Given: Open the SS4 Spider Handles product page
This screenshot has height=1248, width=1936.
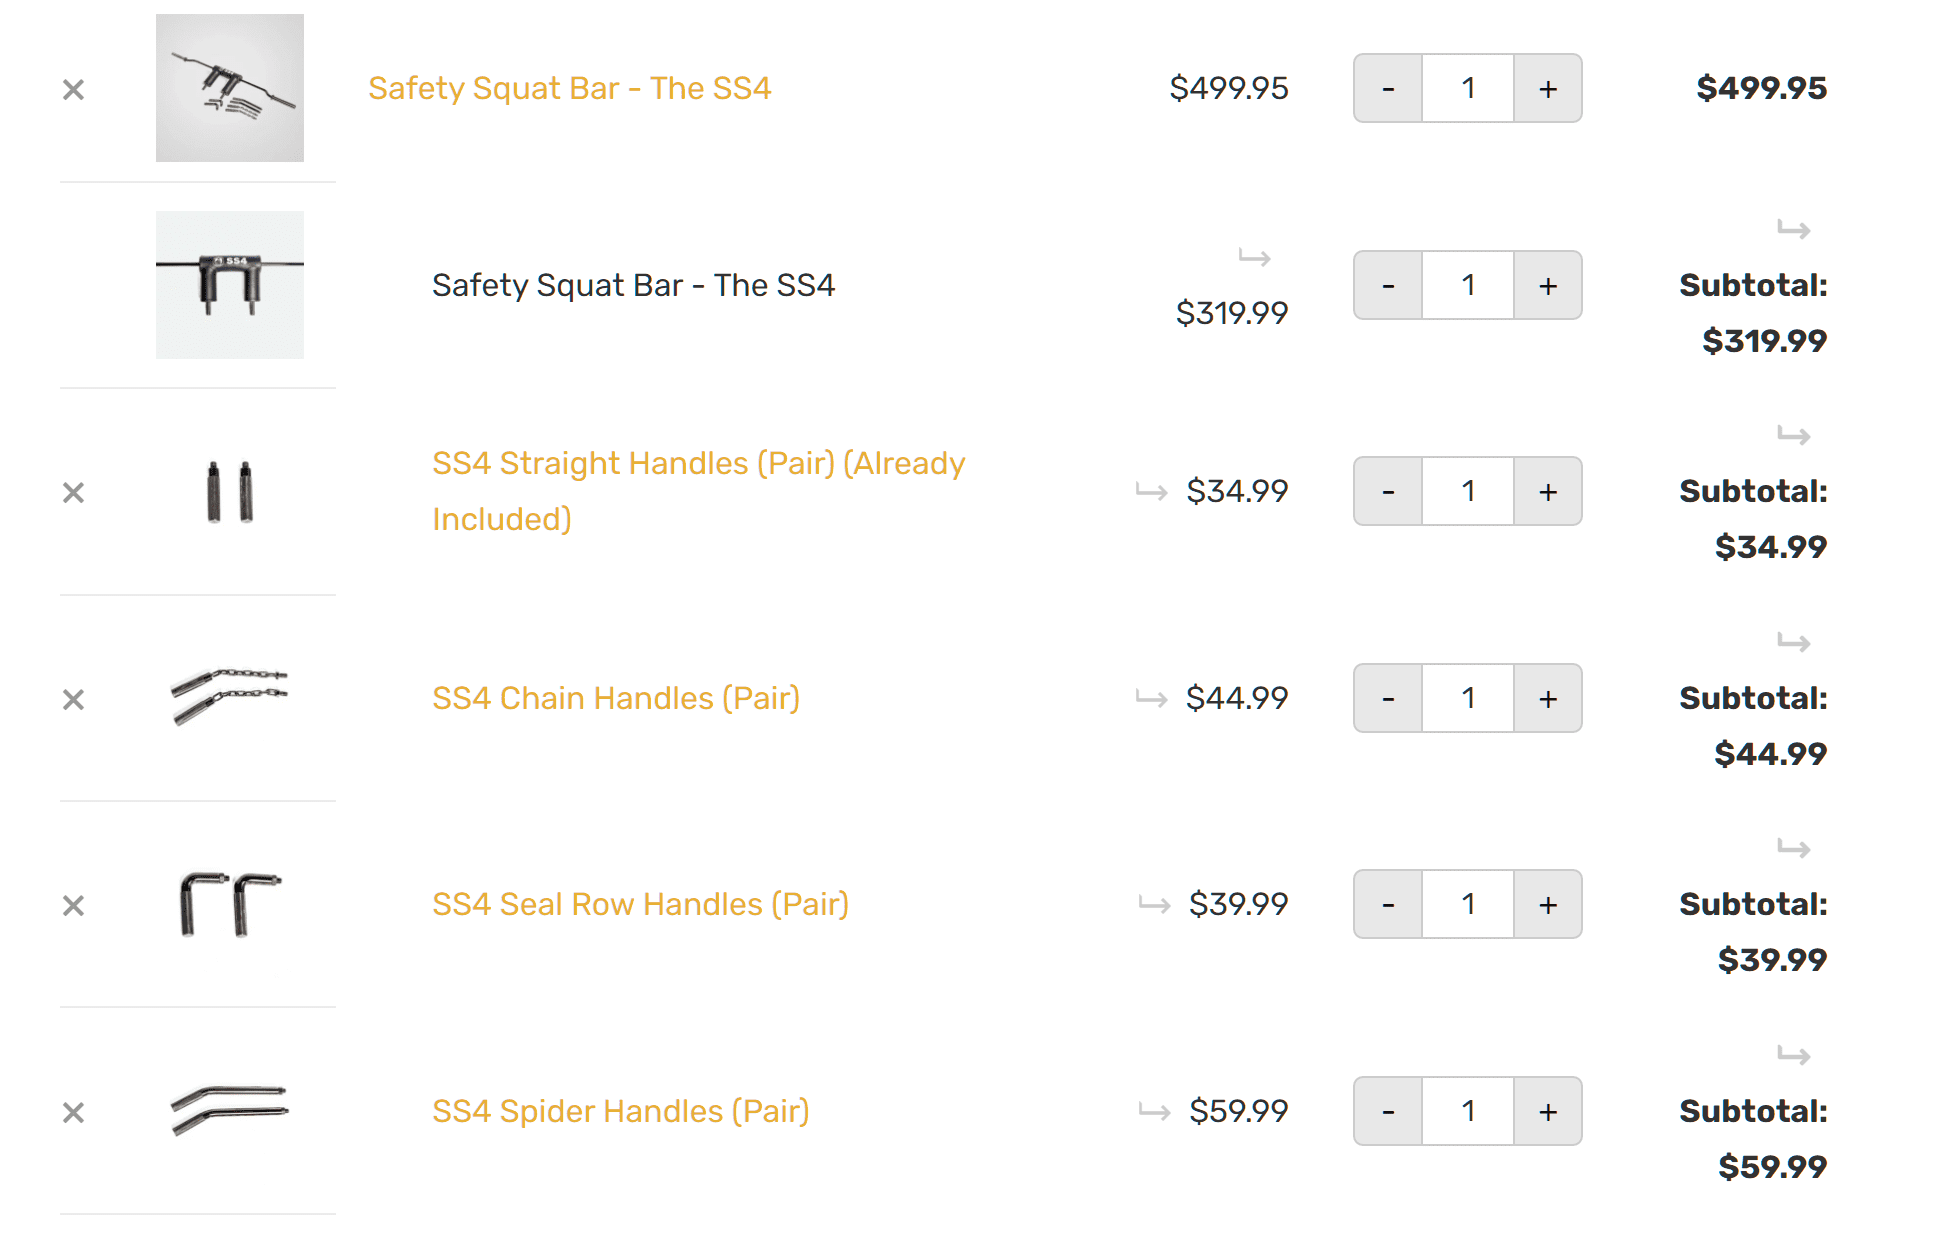Looking at the screenshot, I should pyautogui.click(x=620, y=1110).
